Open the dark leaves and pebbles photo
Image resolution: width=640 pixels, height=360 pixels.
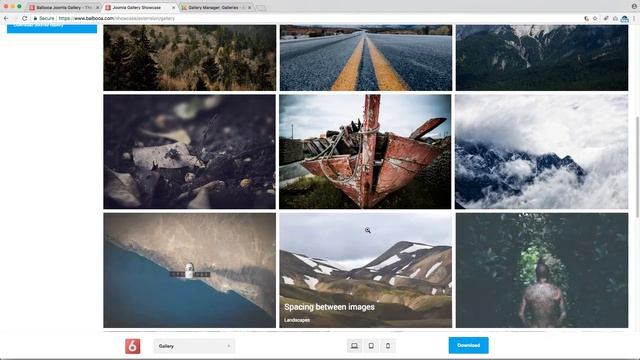coord(189,152)
